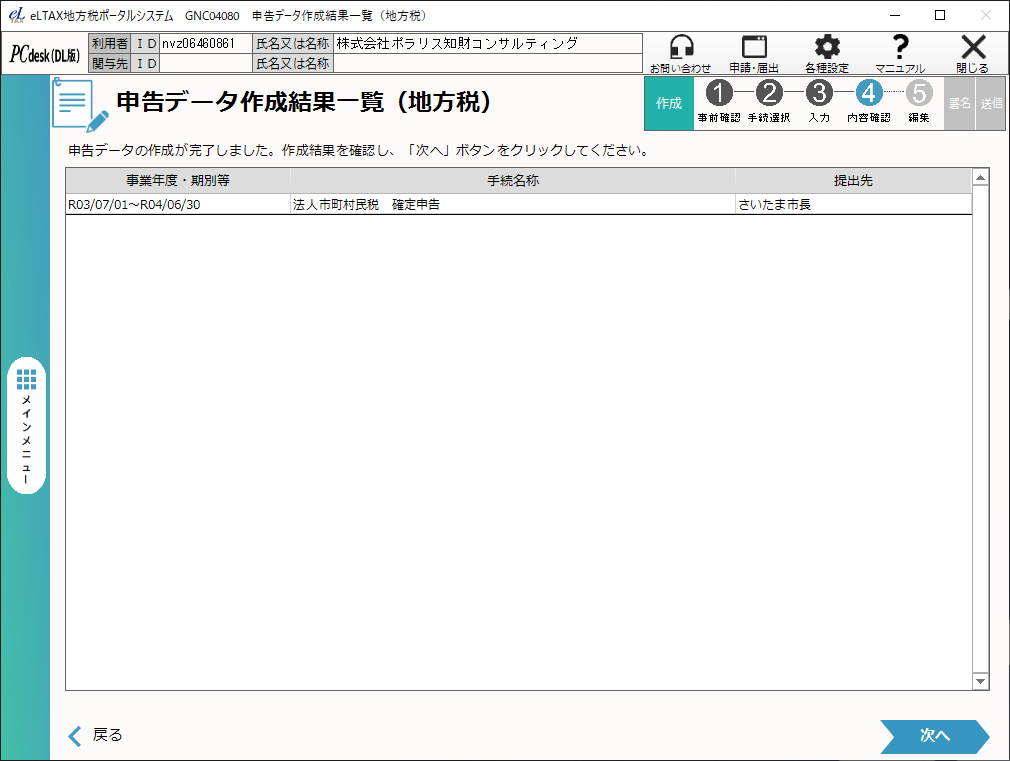
Task: Open the メインメニュー side grid button
Action: click(26, 425)
